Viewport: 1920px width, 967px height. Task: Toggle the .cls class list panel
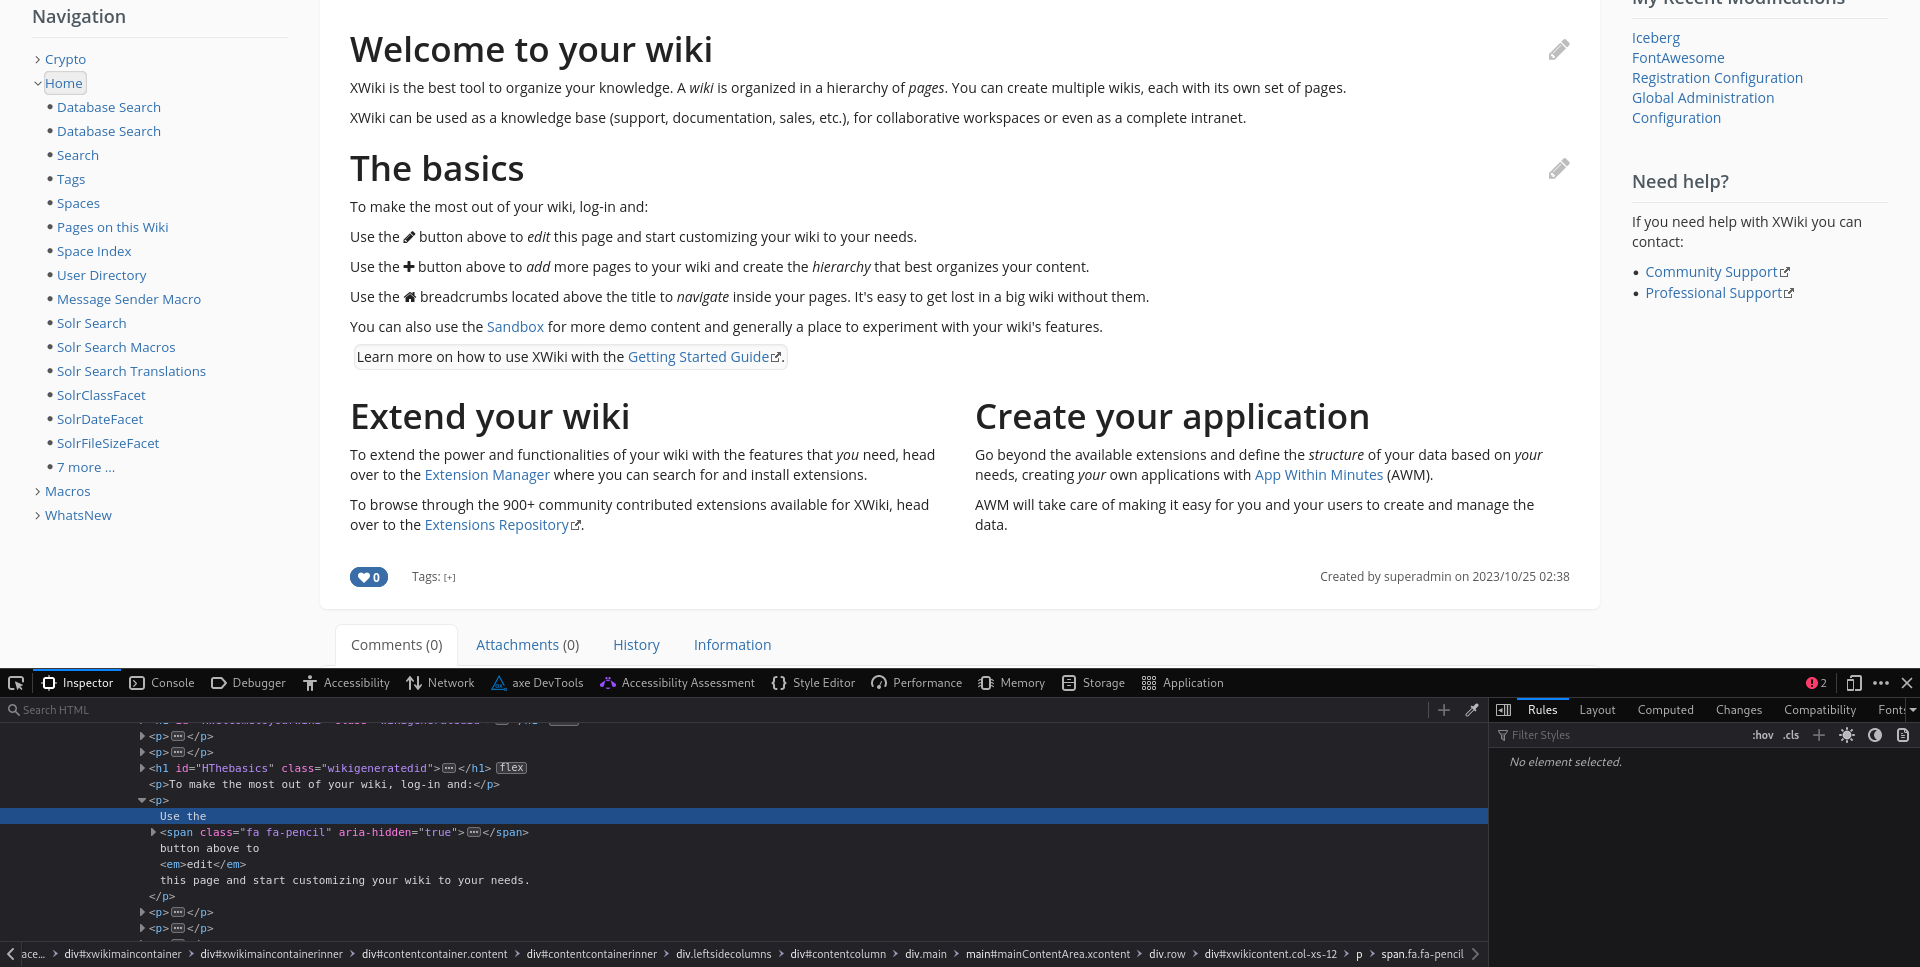tap(1791, 735)
